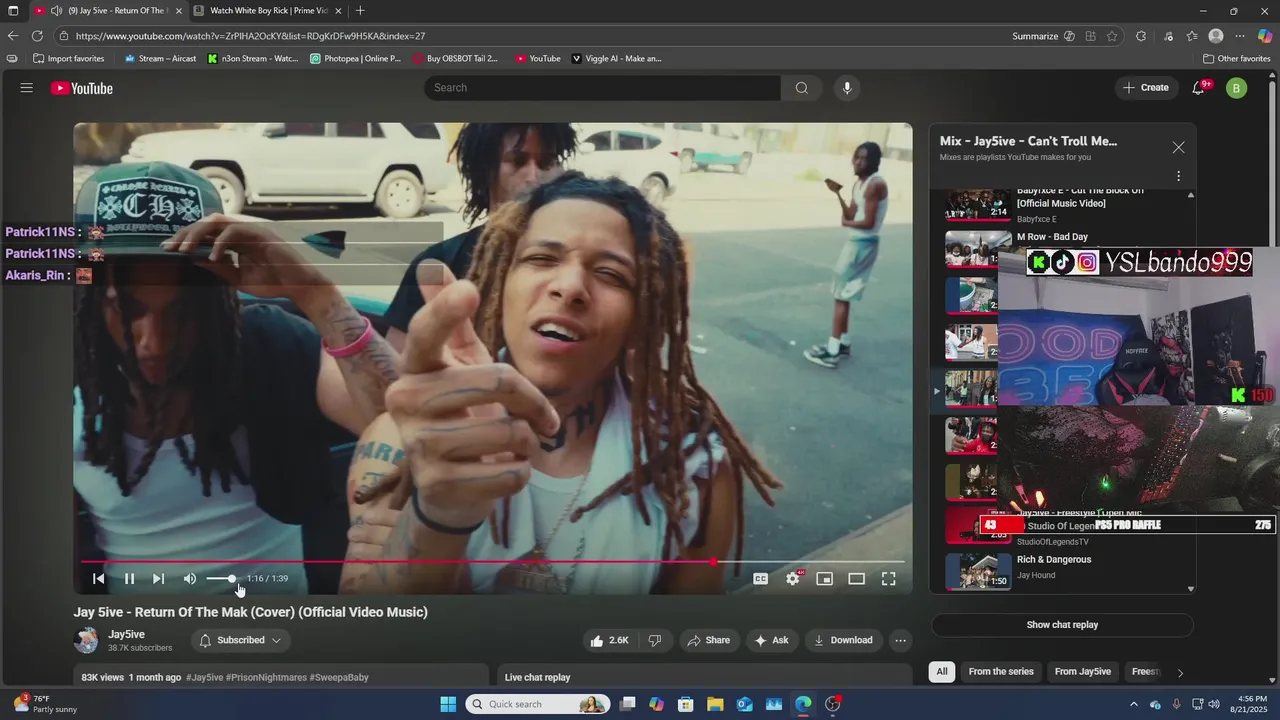Show hidden system tray icons
The height and width of the screenshot is (720, 1280).
click(x=1133, y=704)
